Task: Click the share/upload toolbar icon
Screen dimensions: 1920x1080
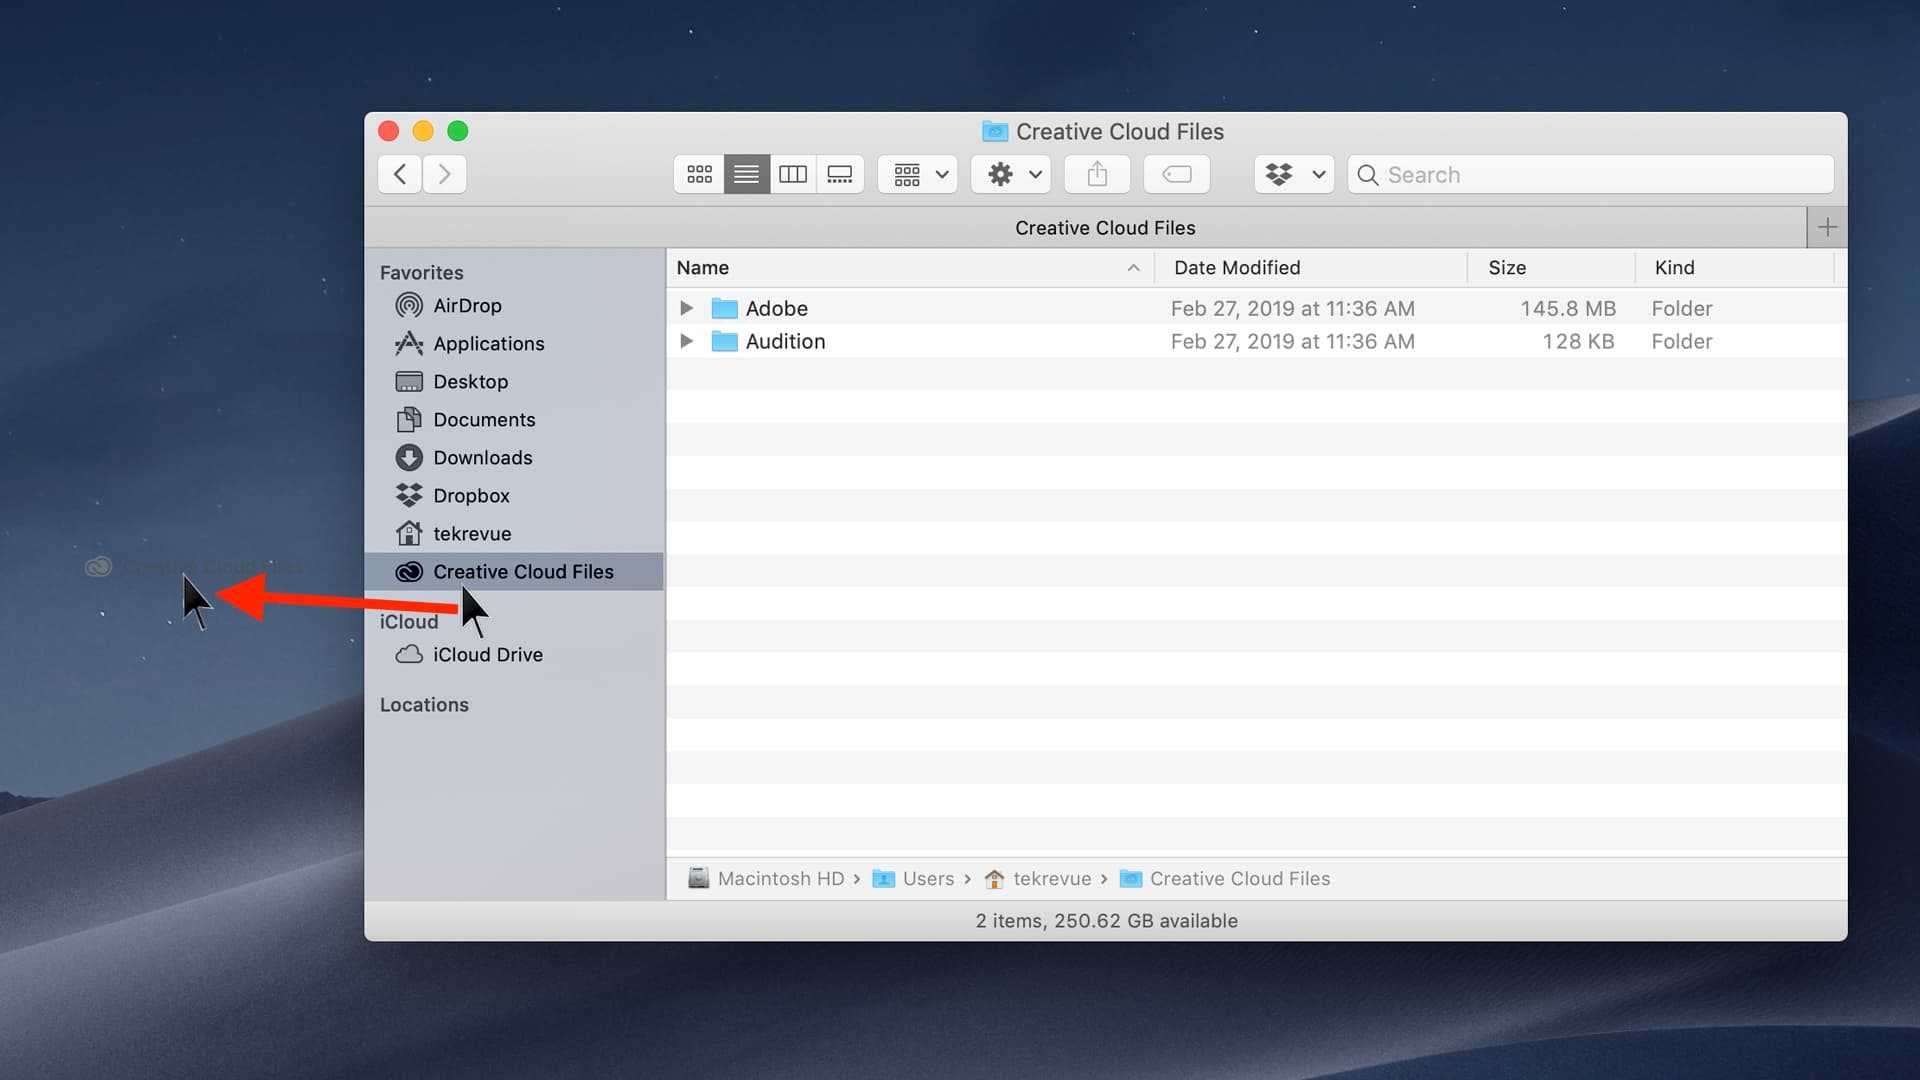Action: click(x=1097, y=173)
